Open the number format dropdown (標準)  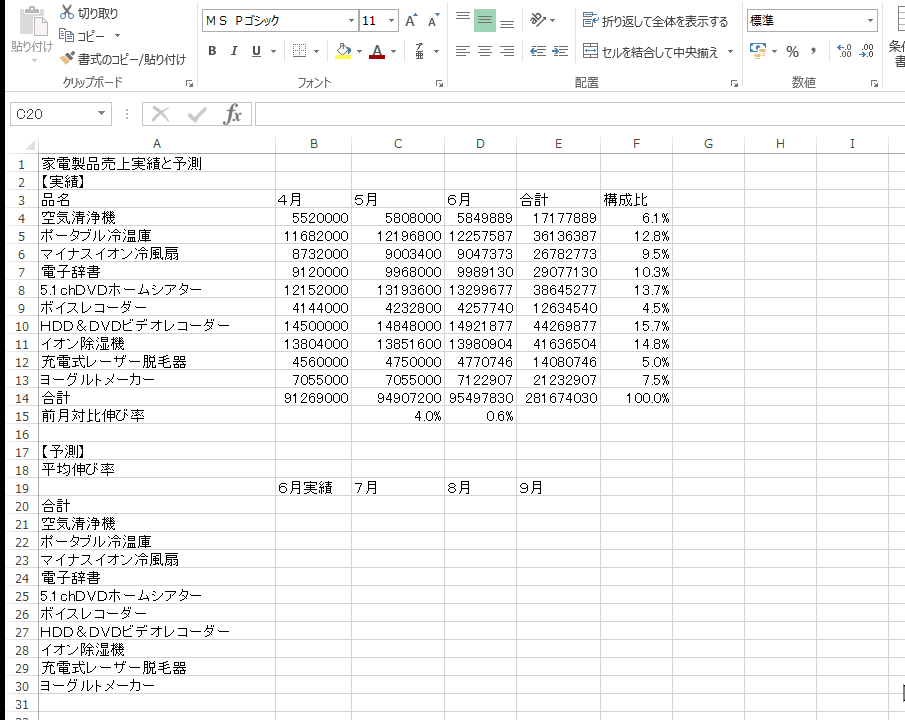point(870,21)
